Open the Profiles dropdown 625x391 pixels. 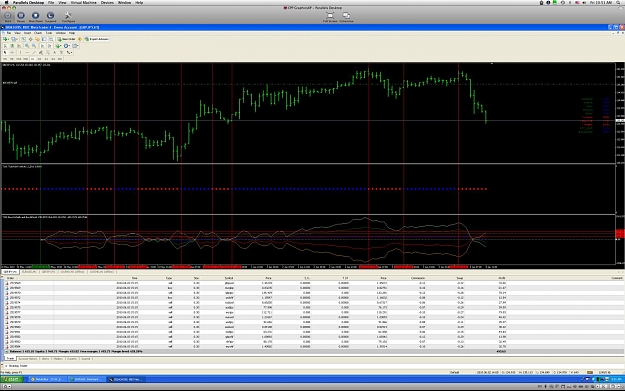tap(14, 39)
